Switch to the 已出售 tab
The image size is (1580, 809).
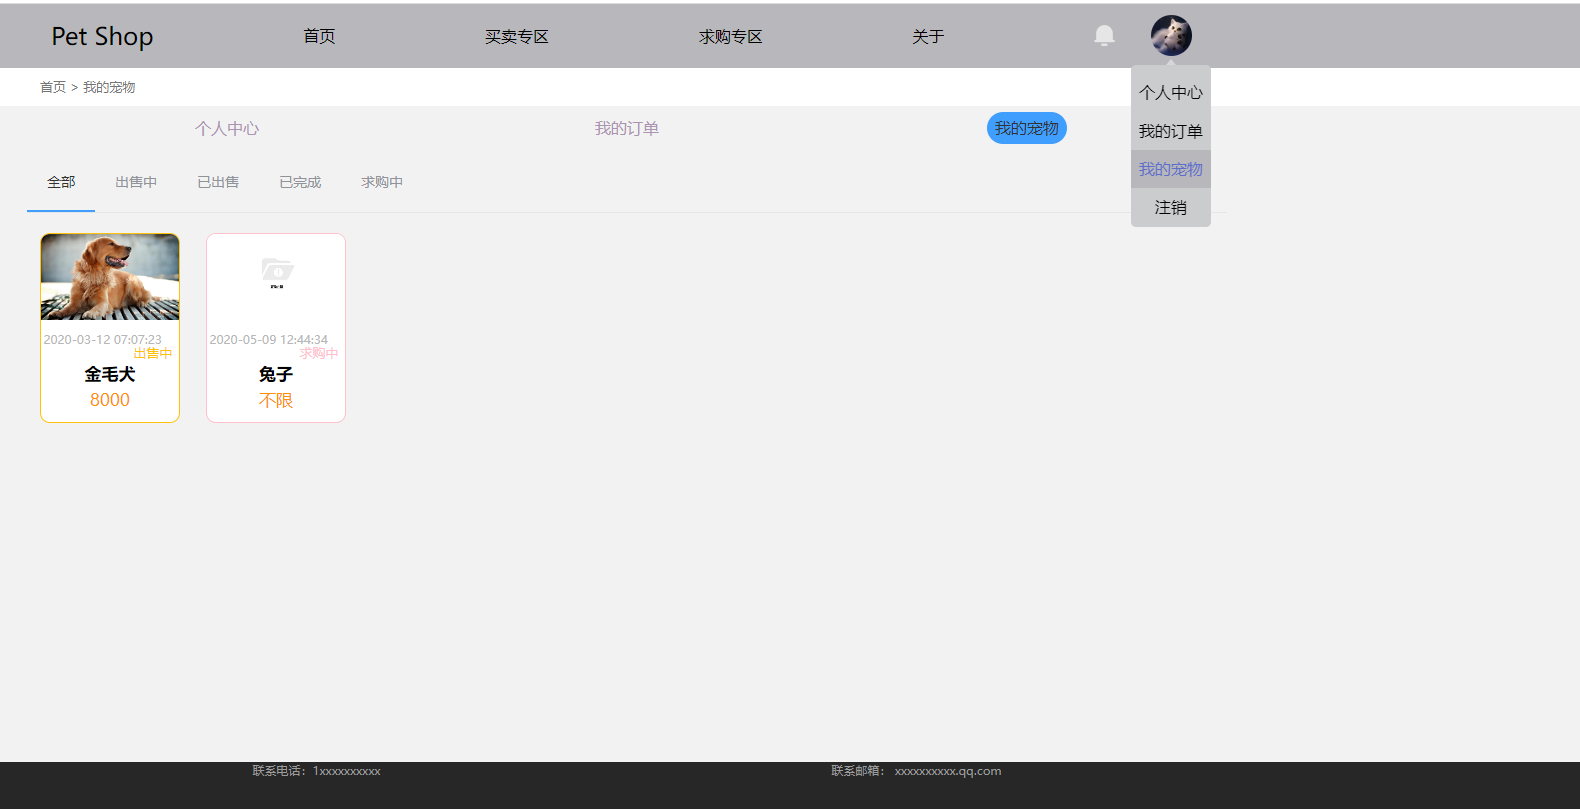tap(218, 182)
